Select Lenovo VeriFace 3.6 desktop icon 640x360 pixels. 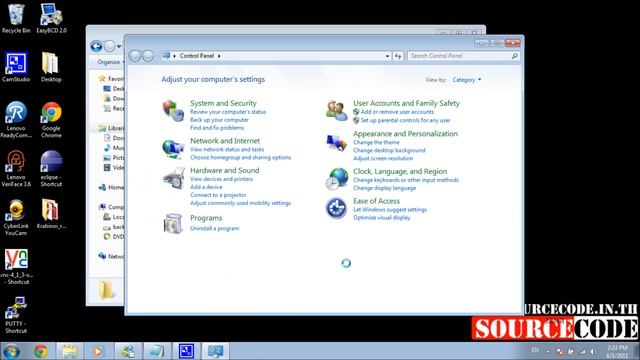pyautogui.click(x=16, y=169)
